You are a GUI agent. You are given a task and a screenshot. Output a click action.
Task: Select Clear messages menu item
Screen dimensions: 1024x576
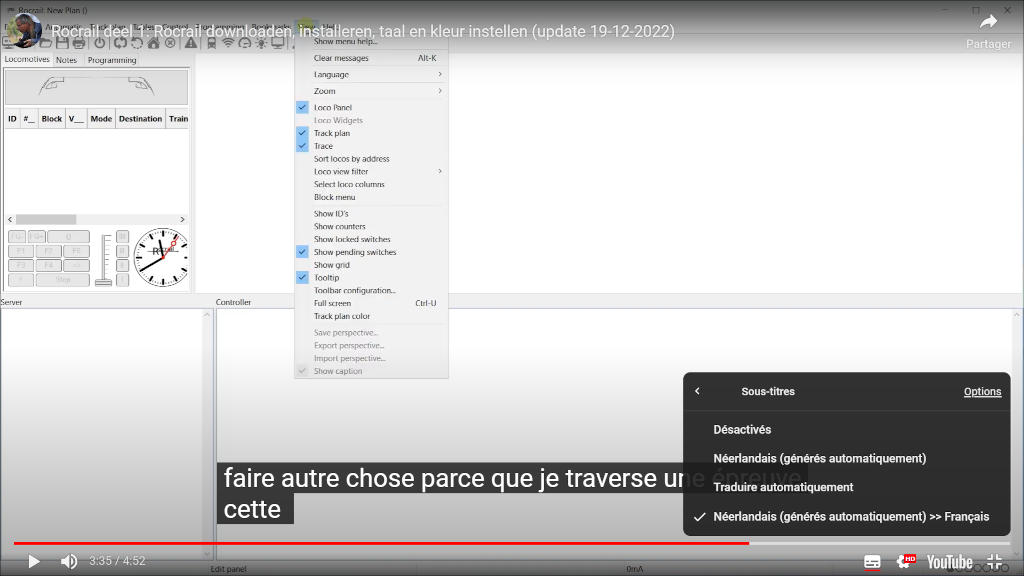coord(371,58)
